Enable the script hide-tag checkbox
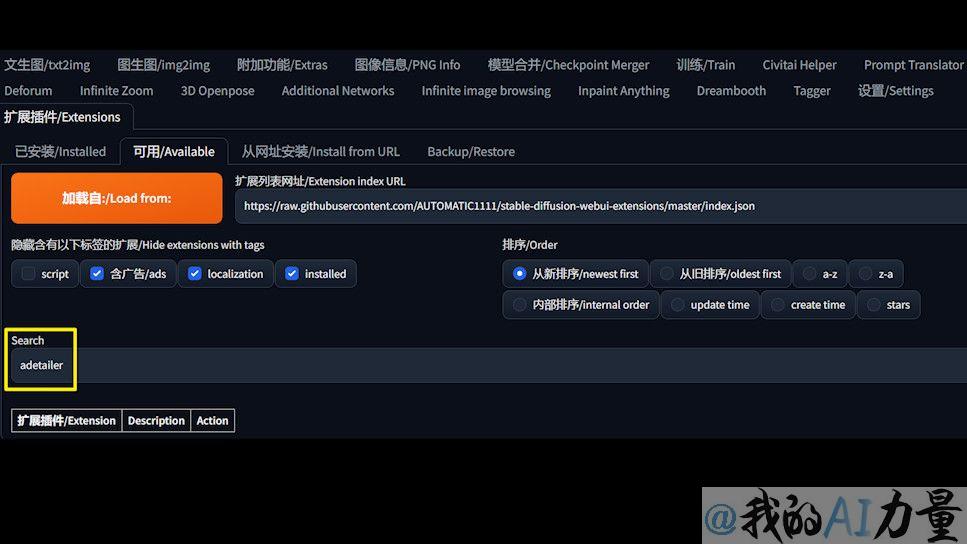 28,274
